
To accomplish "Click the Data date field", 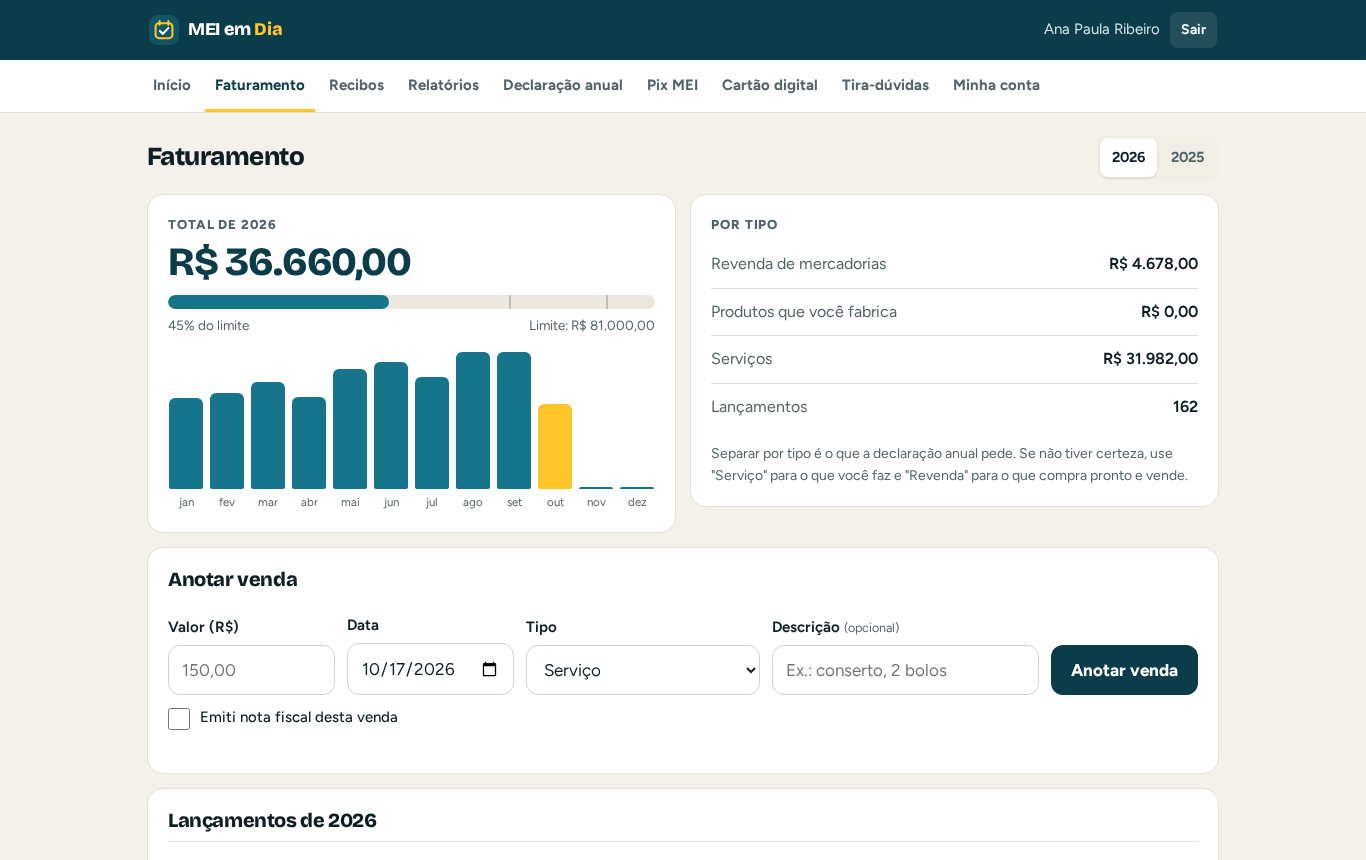I will coord(430,669).
